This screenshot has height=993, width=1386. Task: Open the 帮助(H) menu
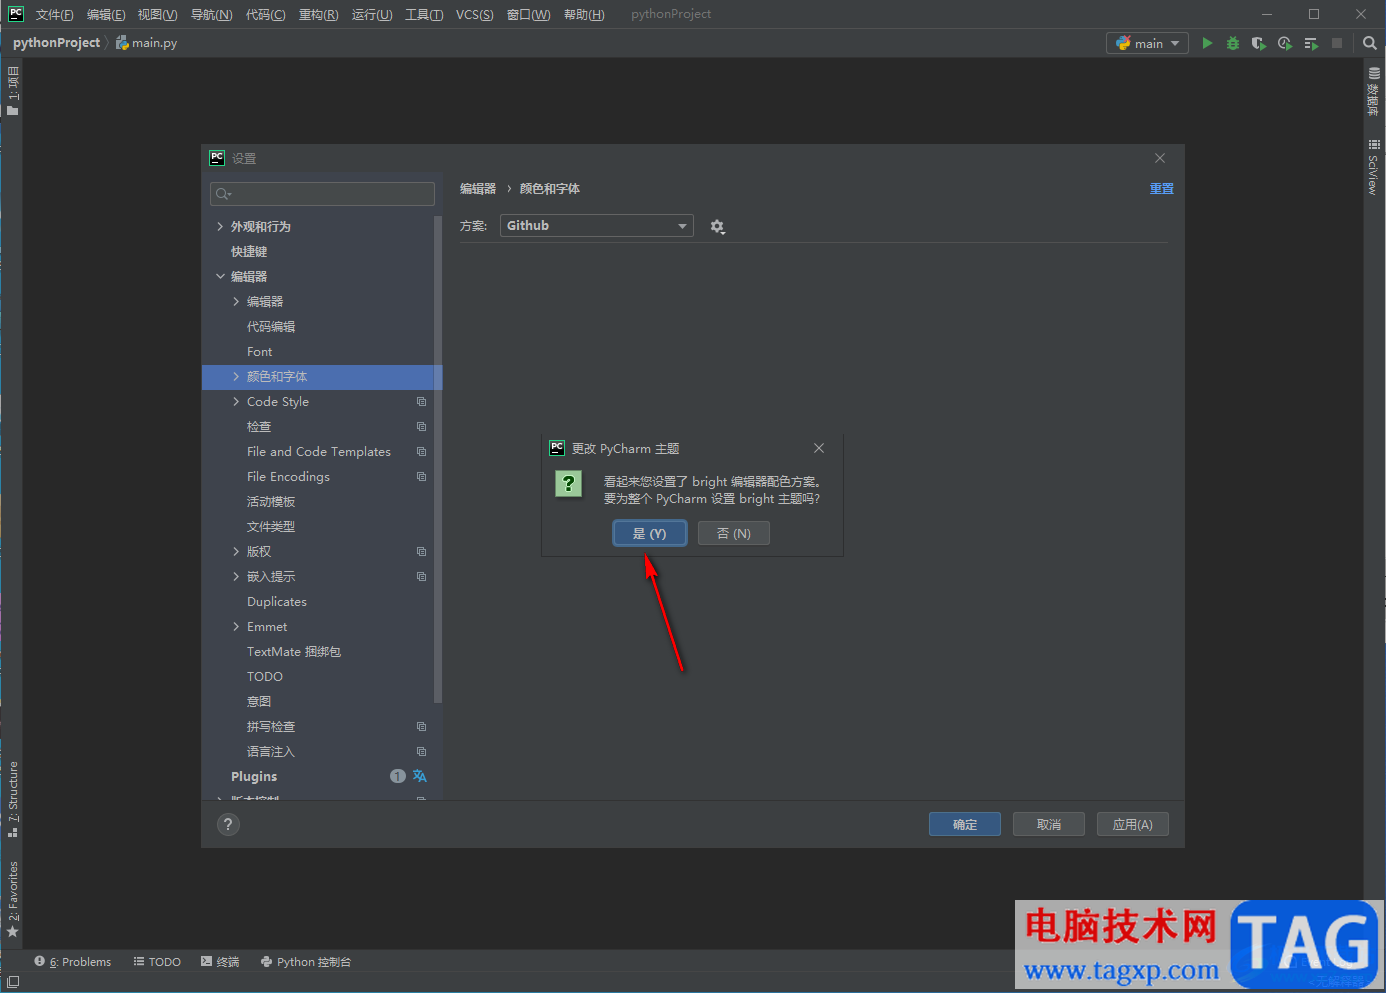[x=584, y=15]
